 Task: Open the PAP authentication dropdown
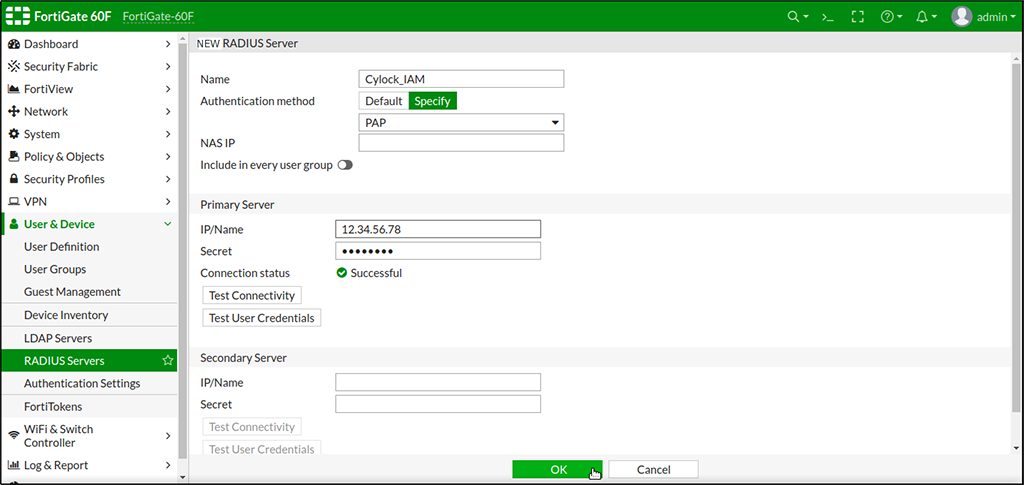(461, 123)
